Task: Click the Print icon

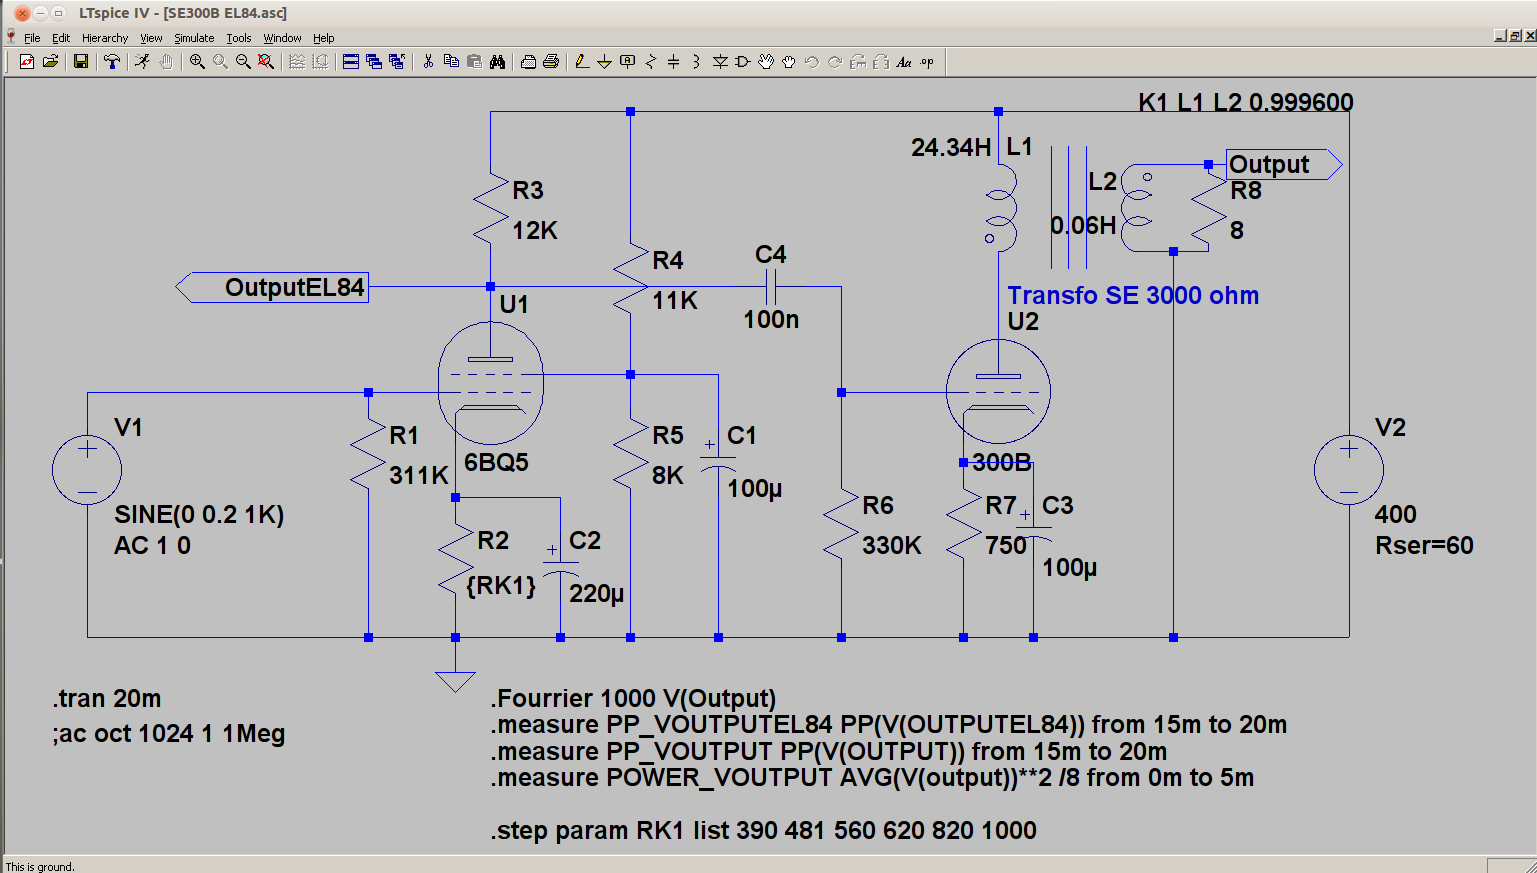Action: pos(551,62)
